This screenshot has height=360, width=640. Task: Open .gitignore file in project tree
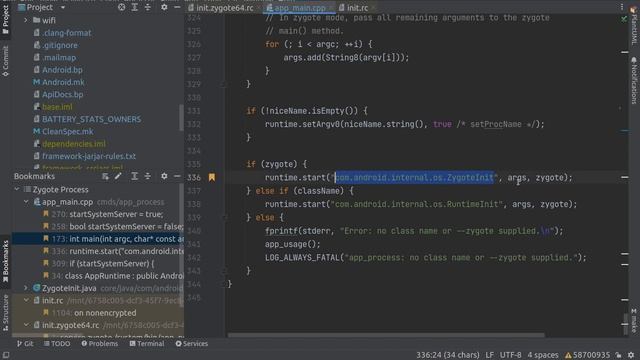tap(60, 45)
